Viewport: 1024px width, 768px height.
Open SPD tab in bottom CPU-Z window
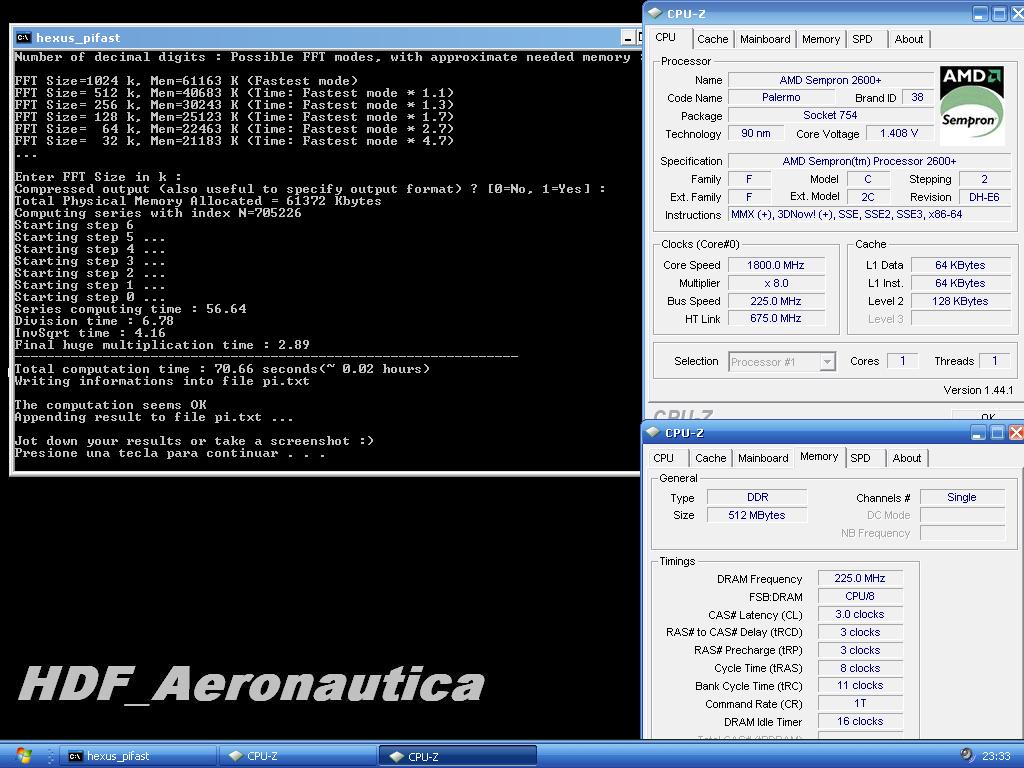[x=861, y=458]
